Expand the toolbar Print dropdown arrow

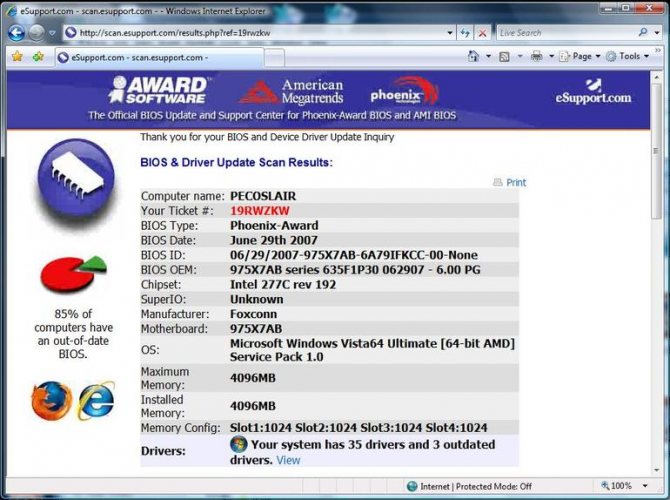click(x=551, y=56)
